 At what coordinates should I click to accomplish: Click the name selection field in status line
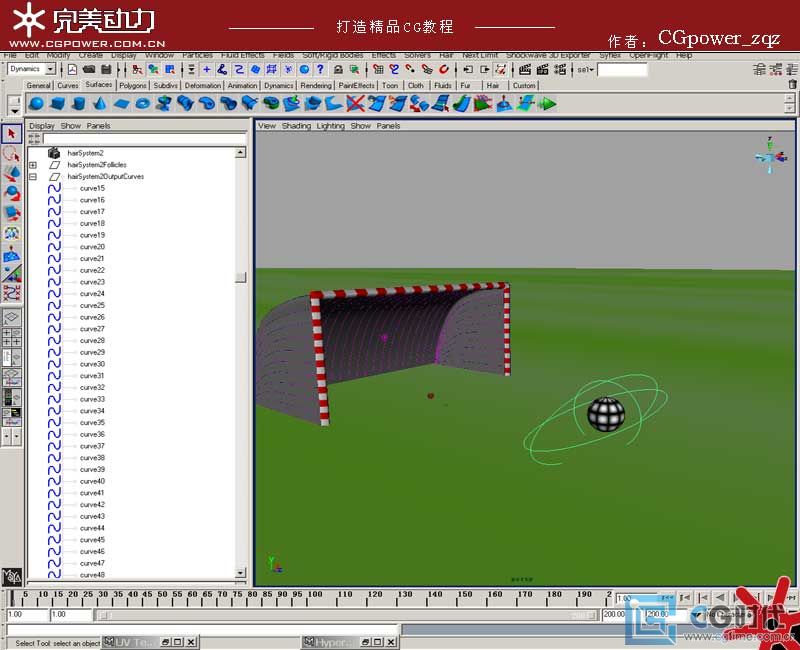622,69
